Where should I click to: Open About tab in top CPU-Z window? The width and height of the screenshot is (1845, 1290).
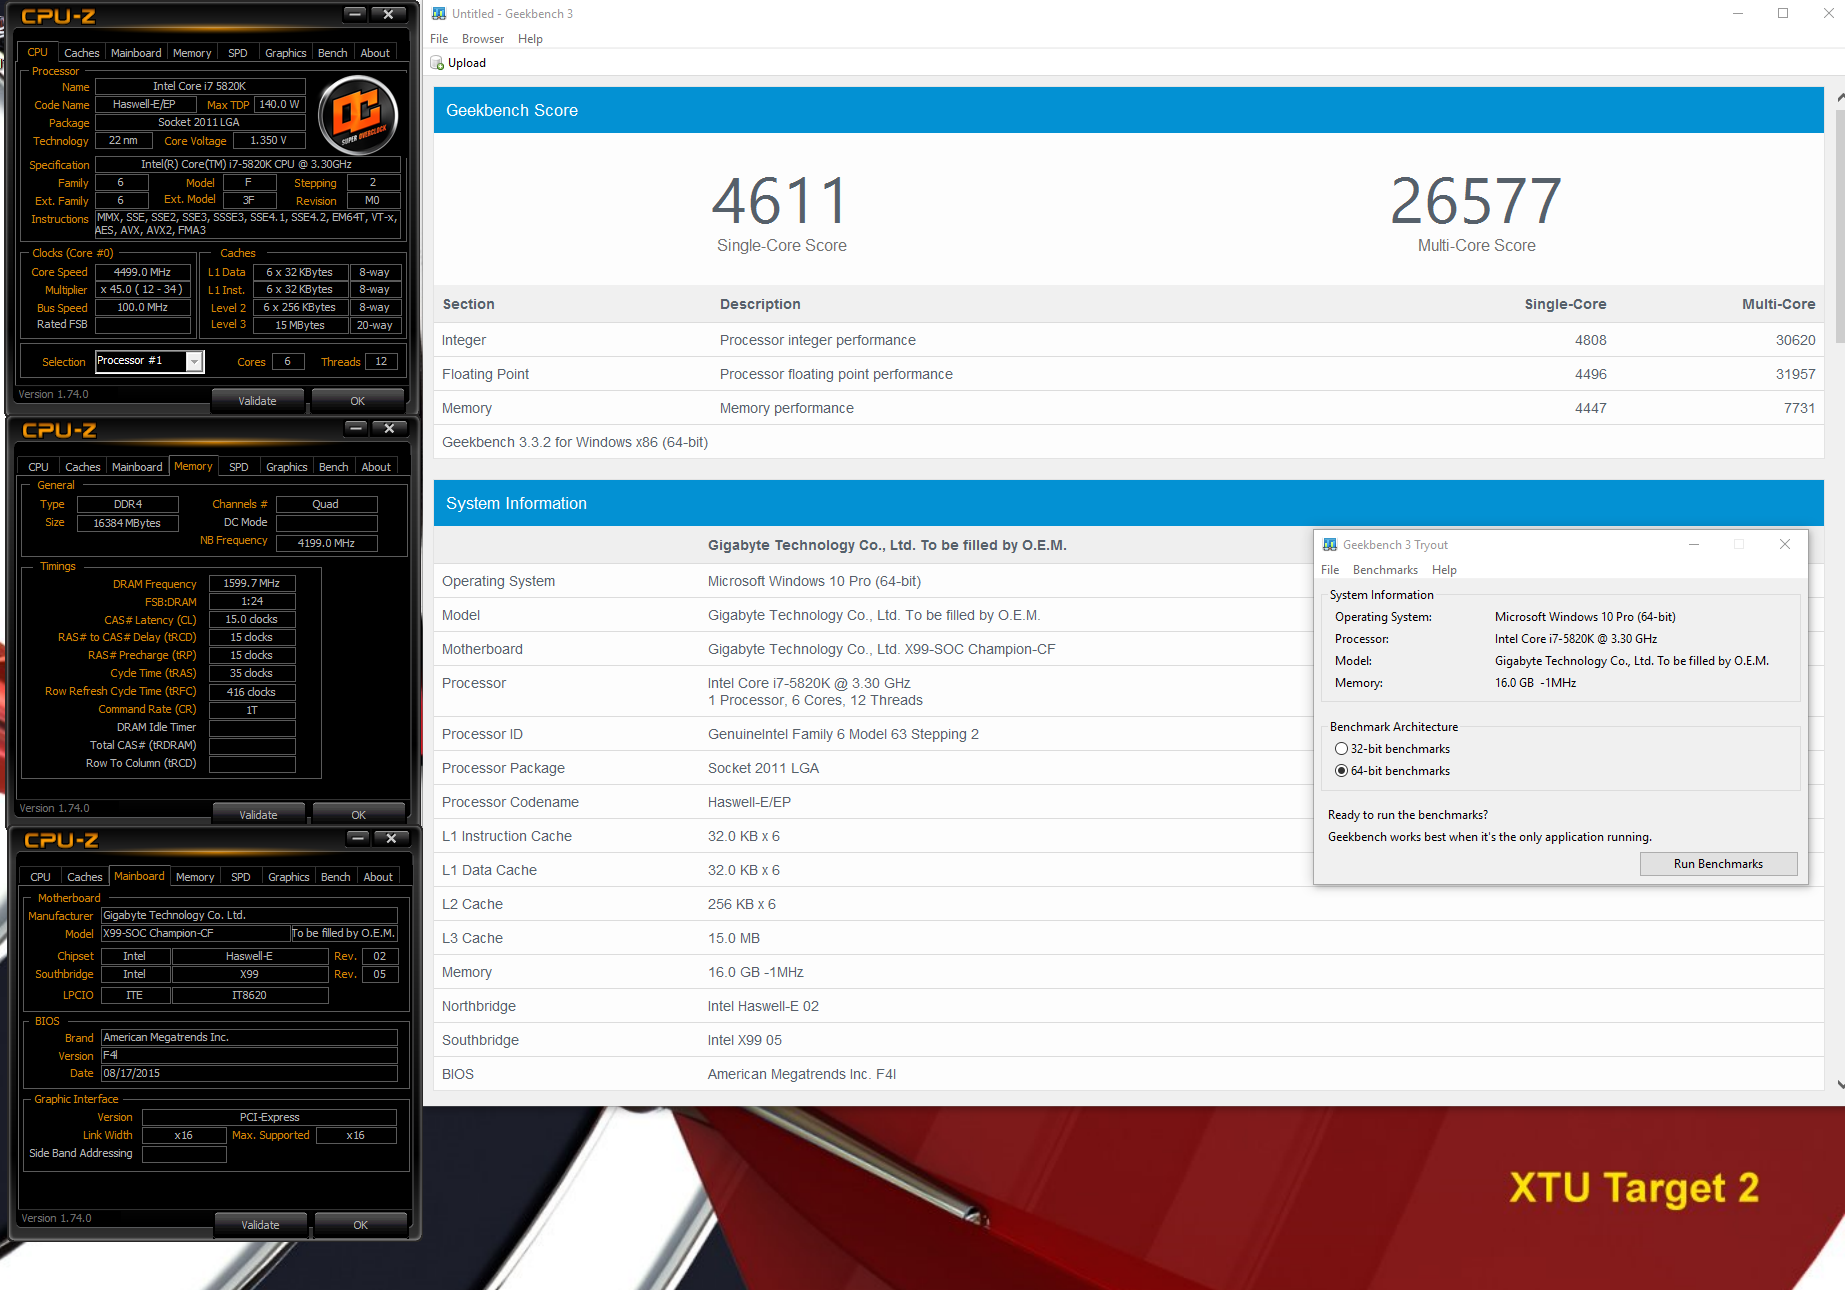click(x=375, y=53)
